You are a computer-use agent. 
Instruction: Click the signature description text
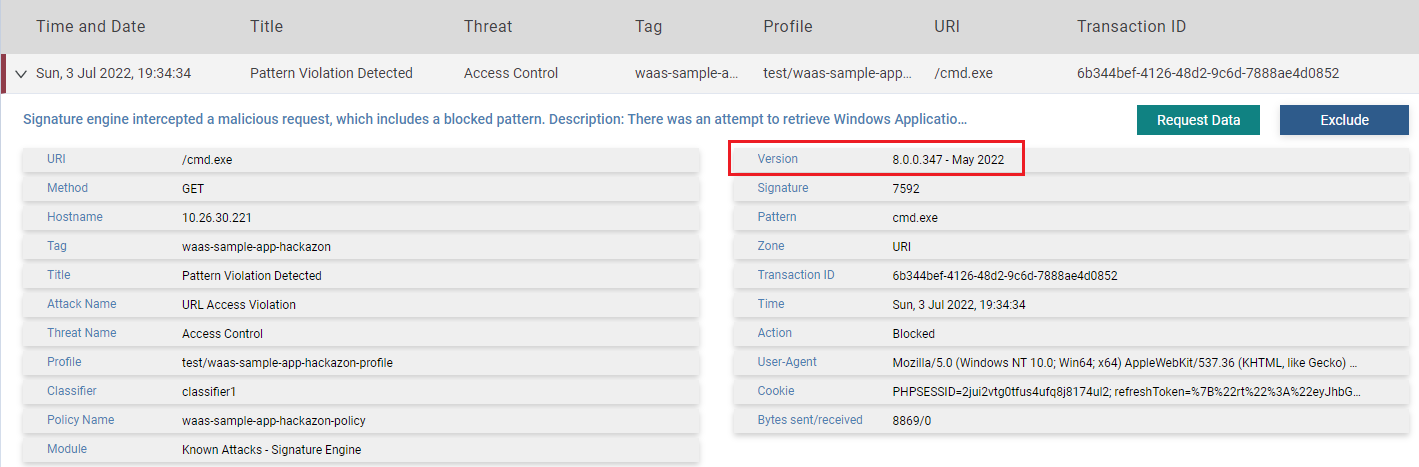coord(494,120)
